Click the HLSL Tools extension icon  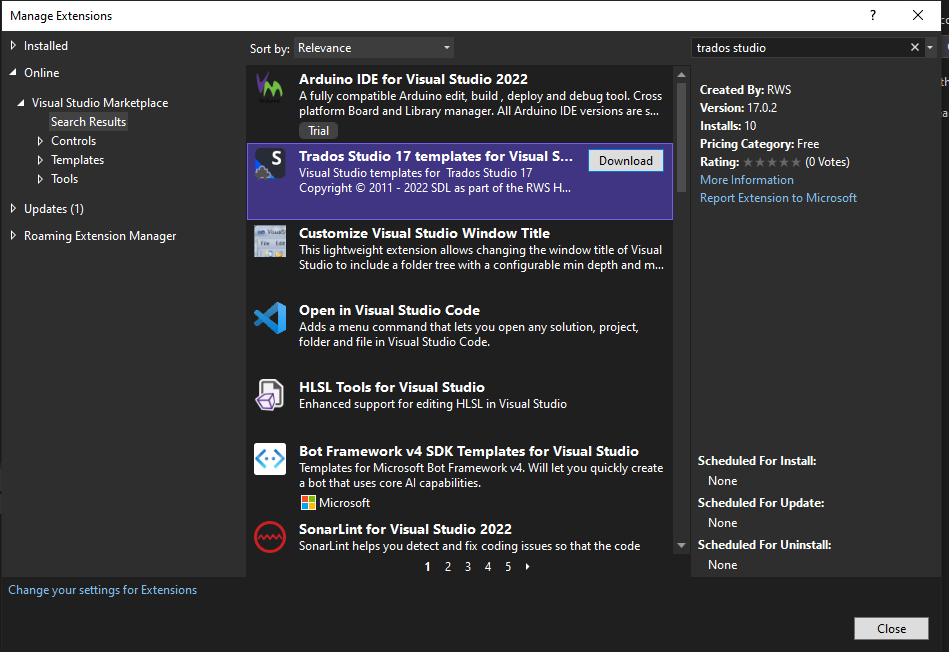270,395
